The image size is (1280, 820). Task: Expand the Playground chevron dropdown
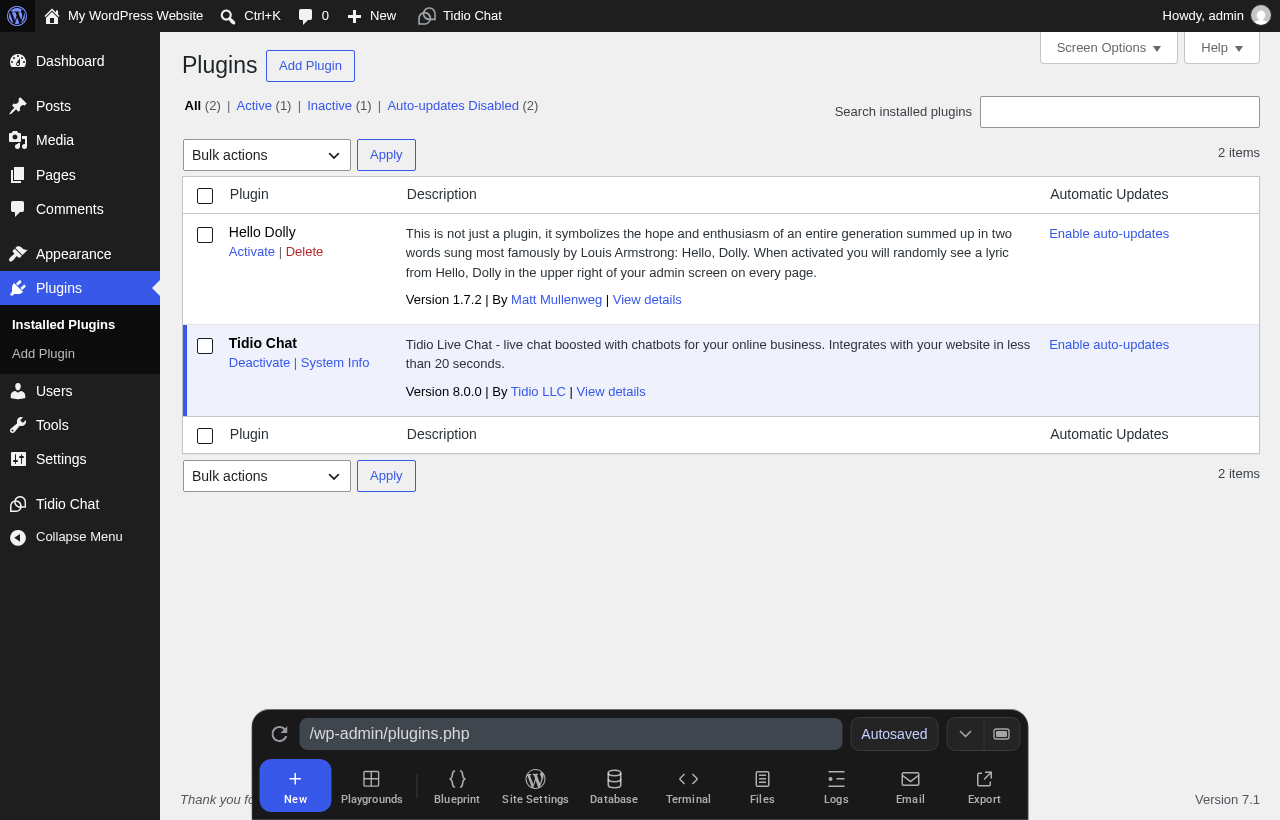click(965, 734)
